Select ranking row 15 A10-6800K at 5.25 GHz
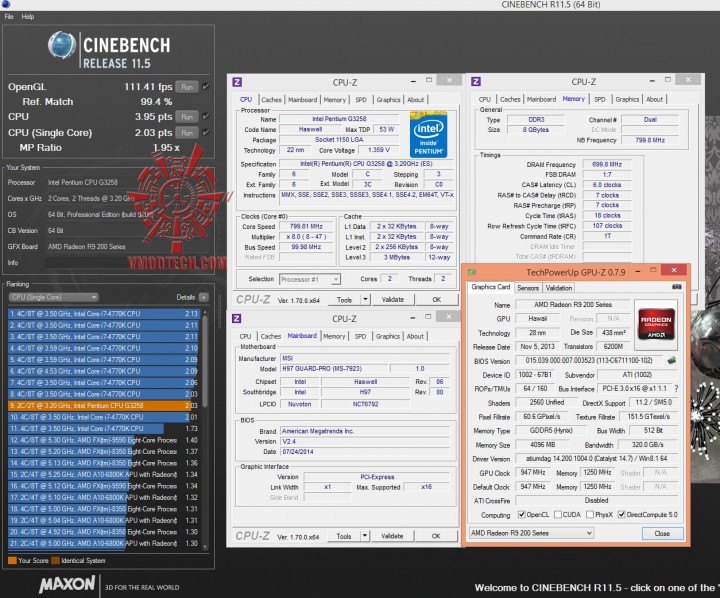The height and width of the screenshot is (598, 720). click(x=103, y=474)
